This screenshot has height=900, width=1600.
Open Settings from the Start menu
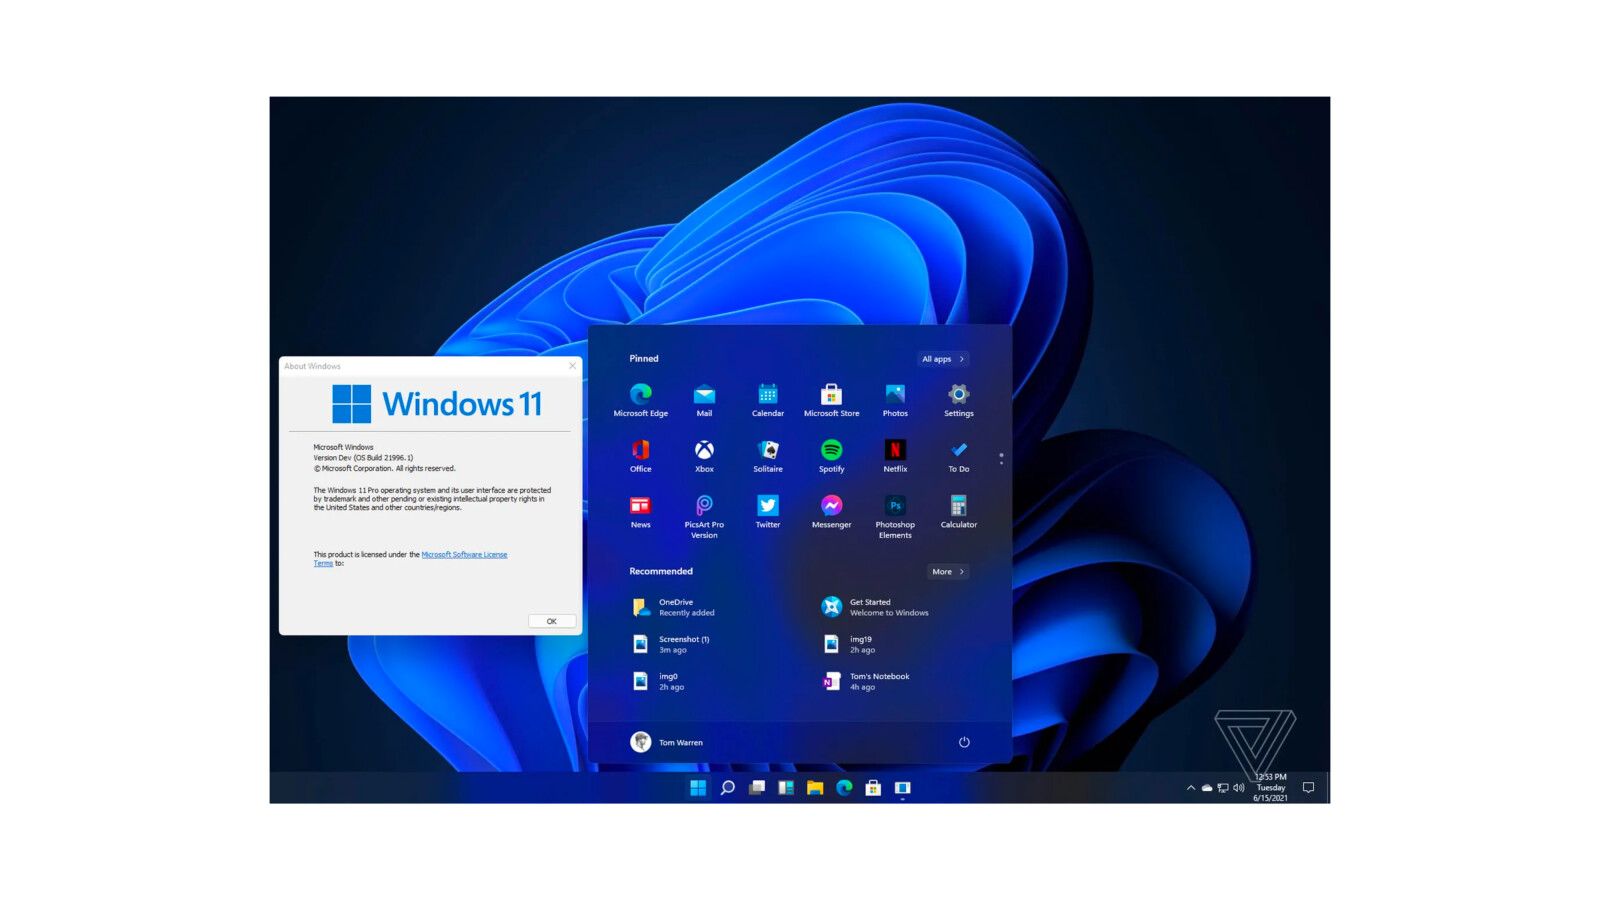click(x=958, y=400)
